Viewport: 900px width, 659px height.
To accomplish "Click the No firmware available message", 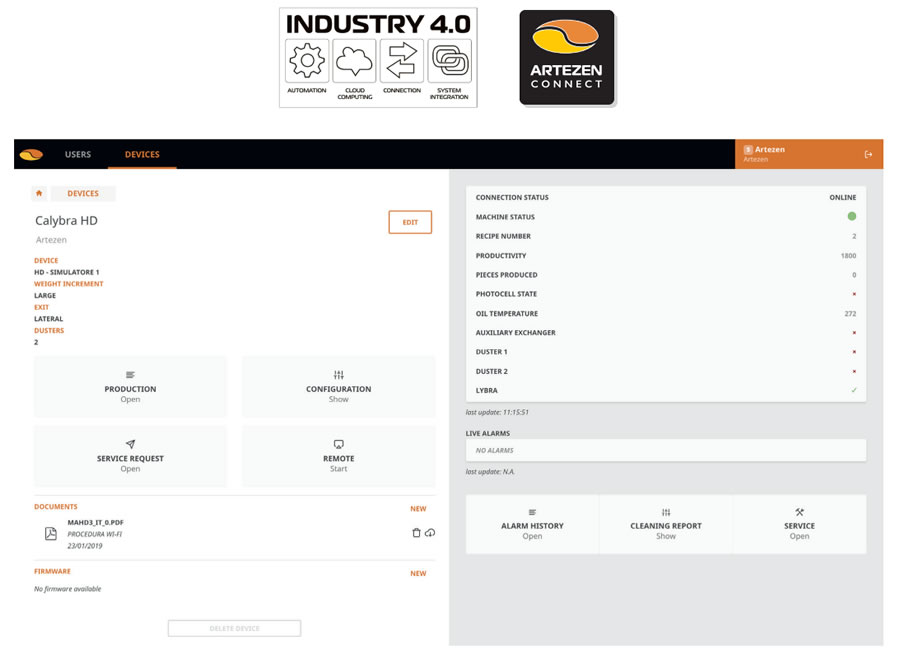I will click(x=68, y=589).
